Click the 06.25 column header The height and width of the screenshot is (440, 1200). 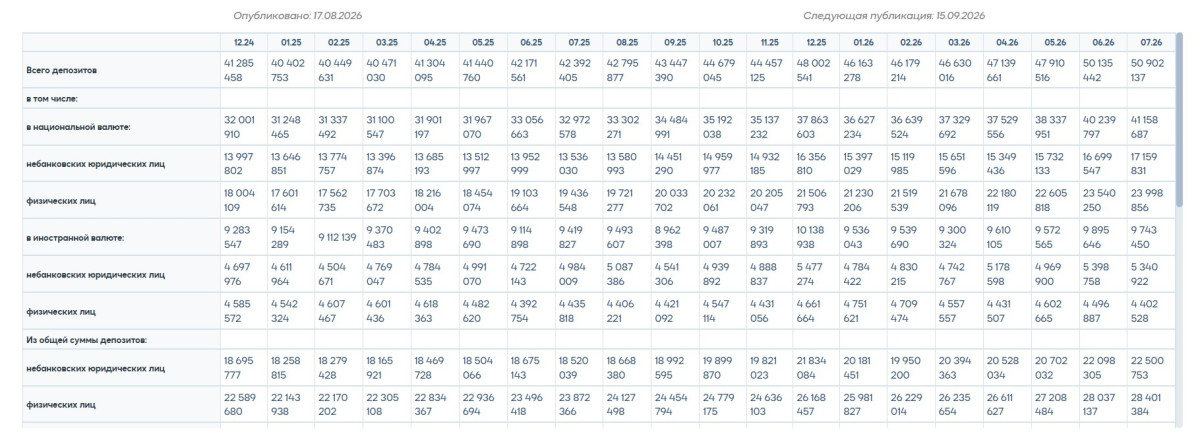pos(531,42)
